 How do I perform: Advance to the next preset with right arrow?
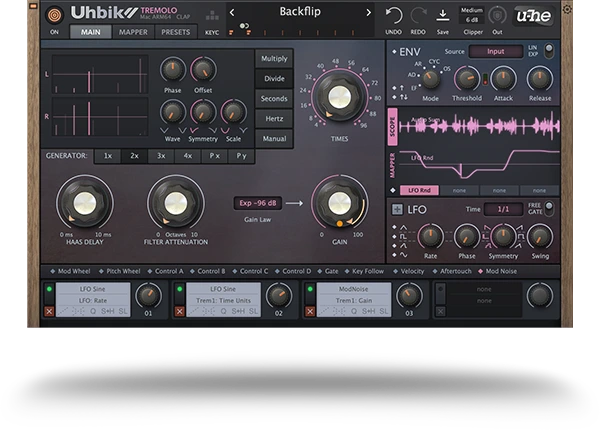tap(368, 13)
